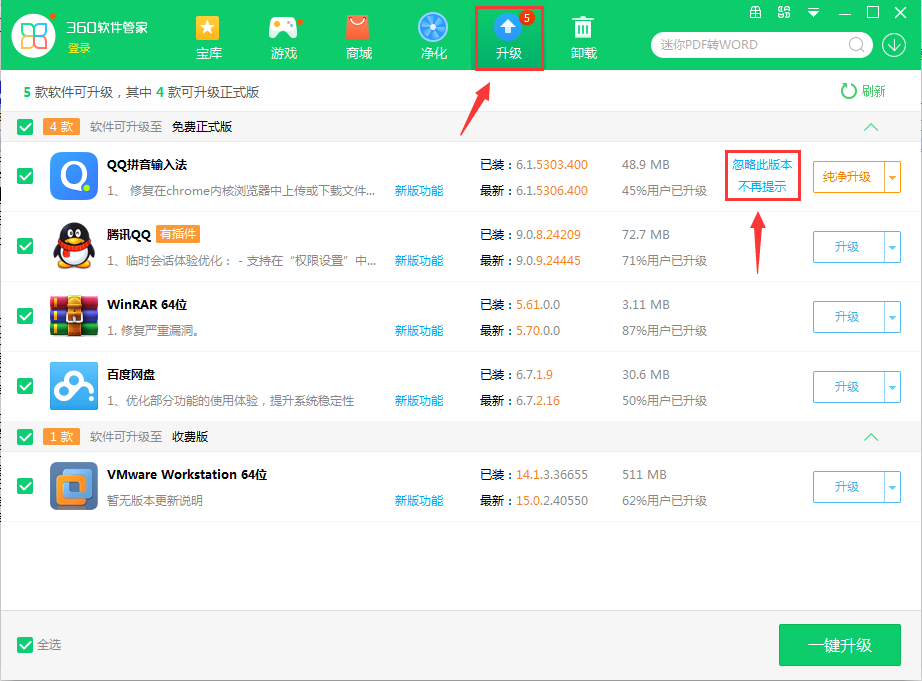Image resolution: width=922 pixels, height=681 pixels.
Task: Open the 卸载 uninstall section
Action: point(583,38)
